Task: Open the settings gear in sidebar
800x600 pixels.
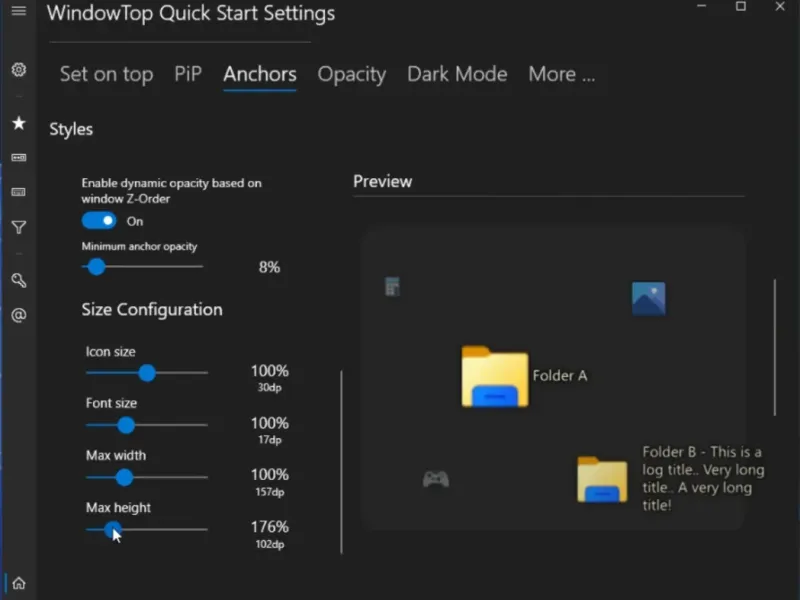Action: tap(18, 70)
